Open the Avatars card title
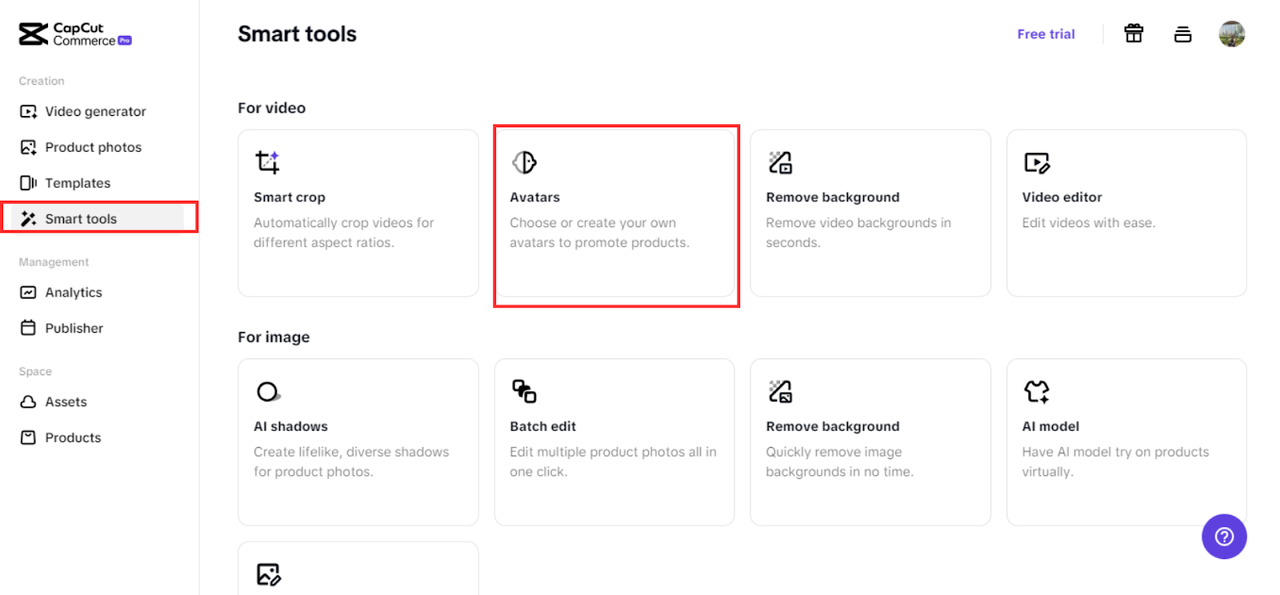The width and height of the screenshot is (1280, 595). (x=535, y=197)
